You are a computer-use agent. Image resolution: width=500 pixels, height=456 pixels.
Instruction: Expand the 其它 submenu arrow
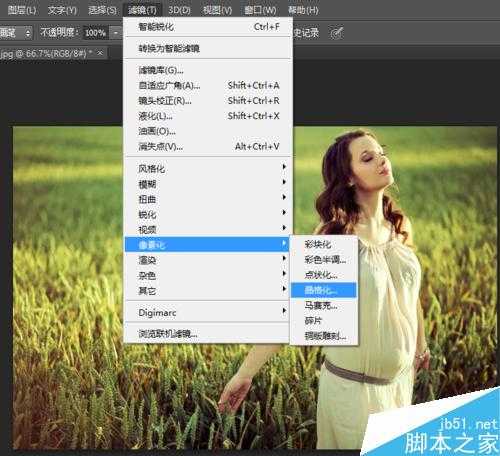tap(284, 289)
